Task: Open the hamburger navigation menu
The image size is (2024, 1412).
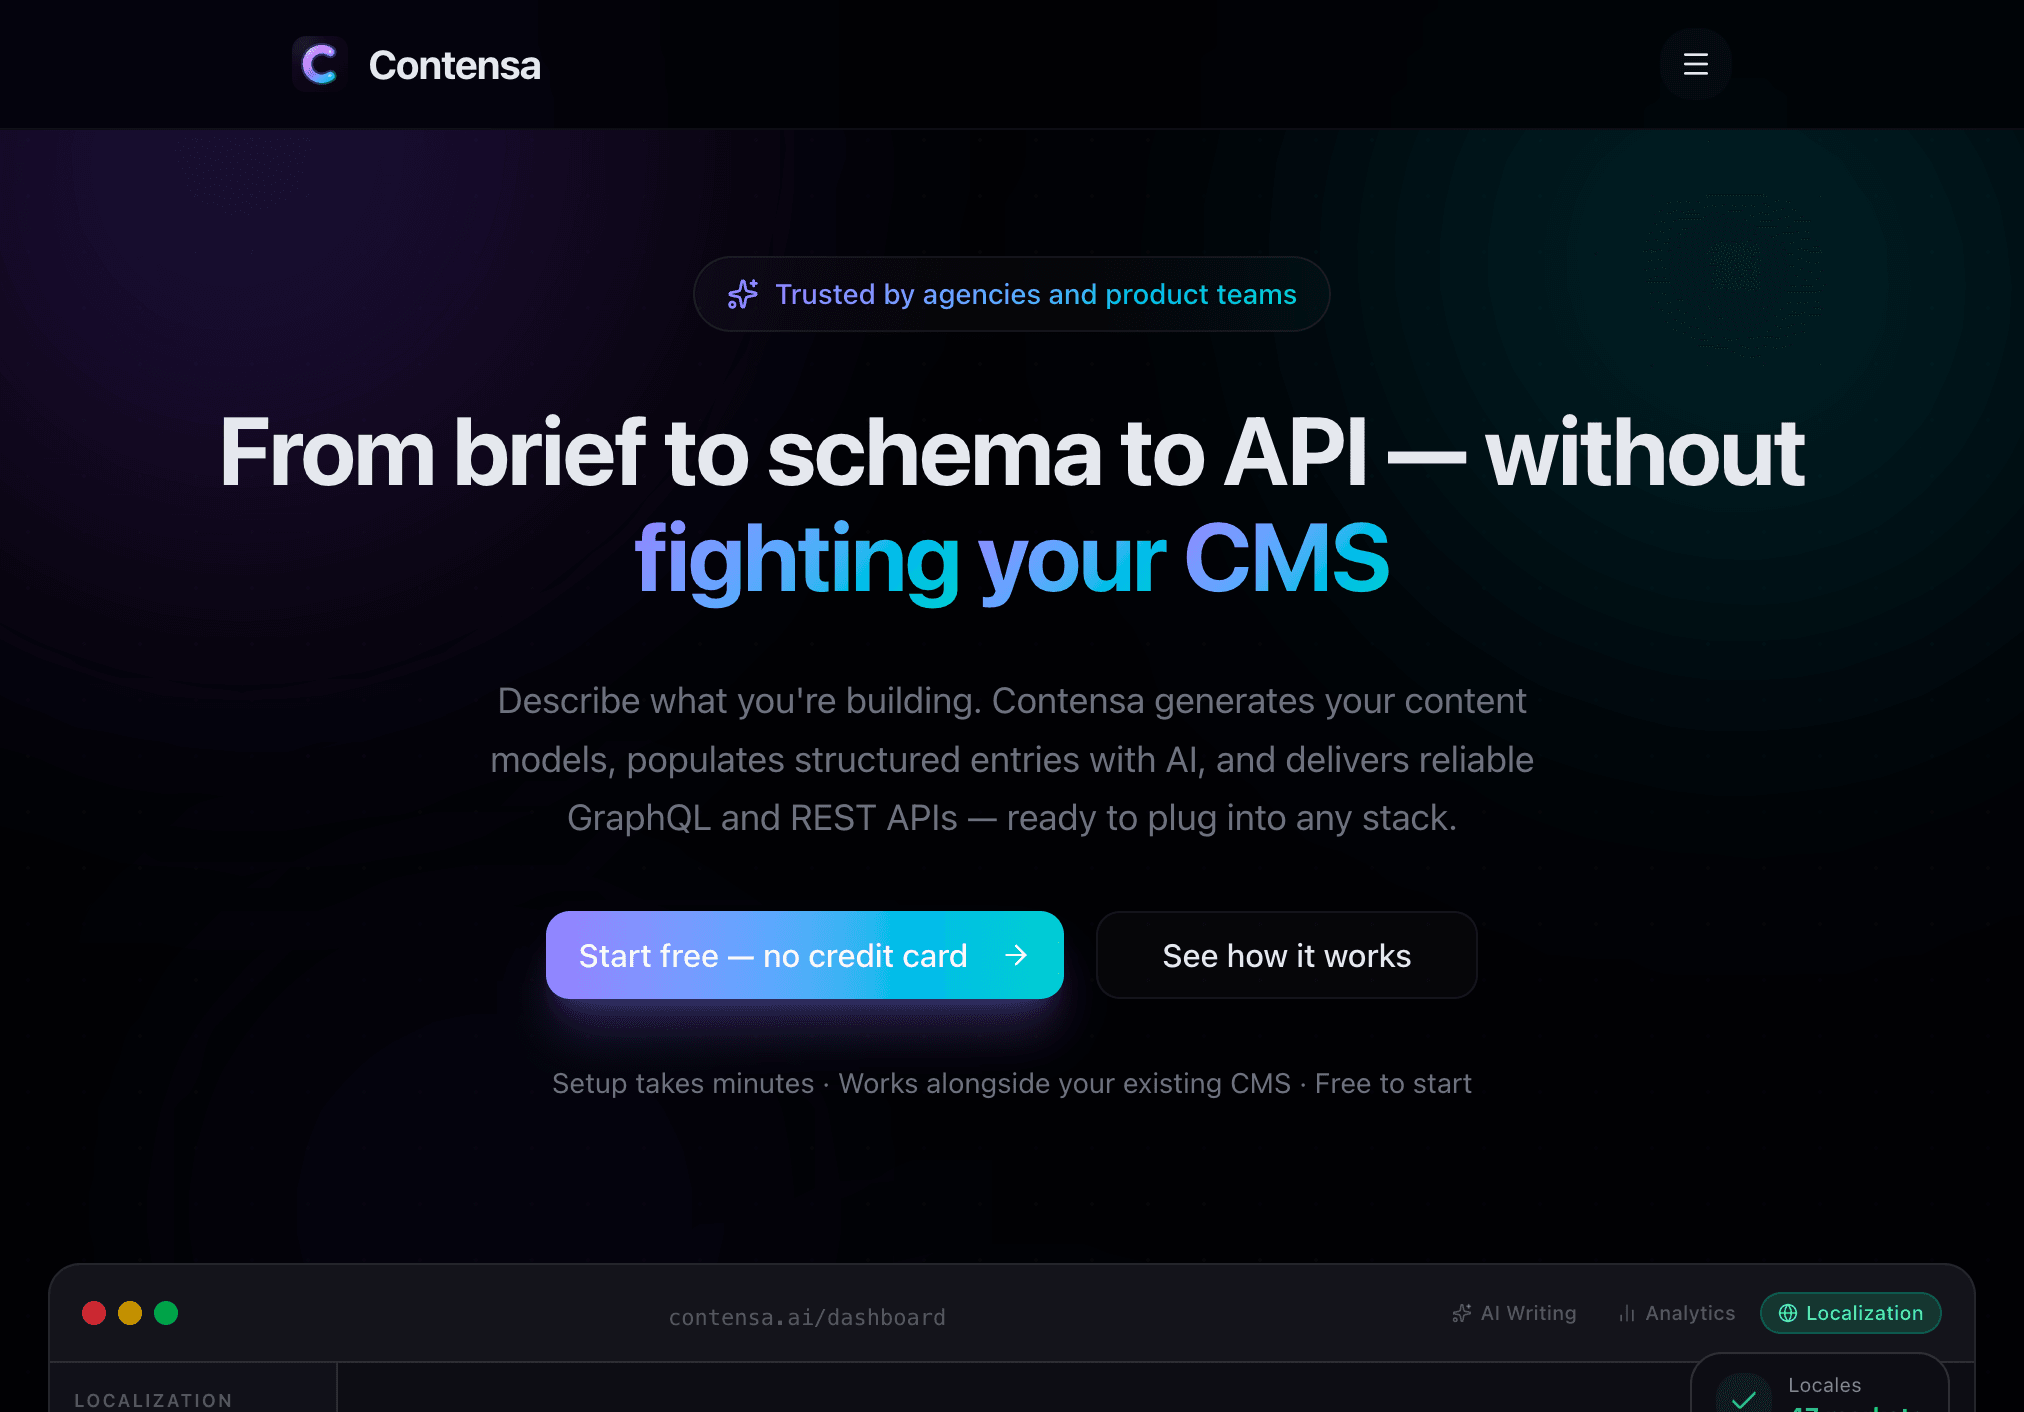Action: pyautogui.click(x=1695, y=64)
